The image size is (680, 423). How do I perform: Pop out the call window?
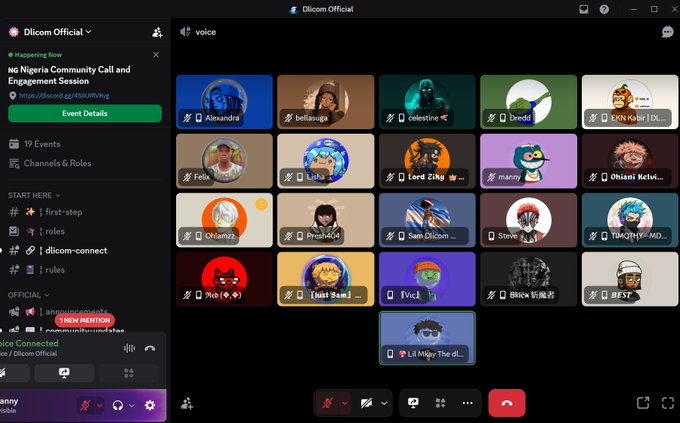click(x=643, y=403)
